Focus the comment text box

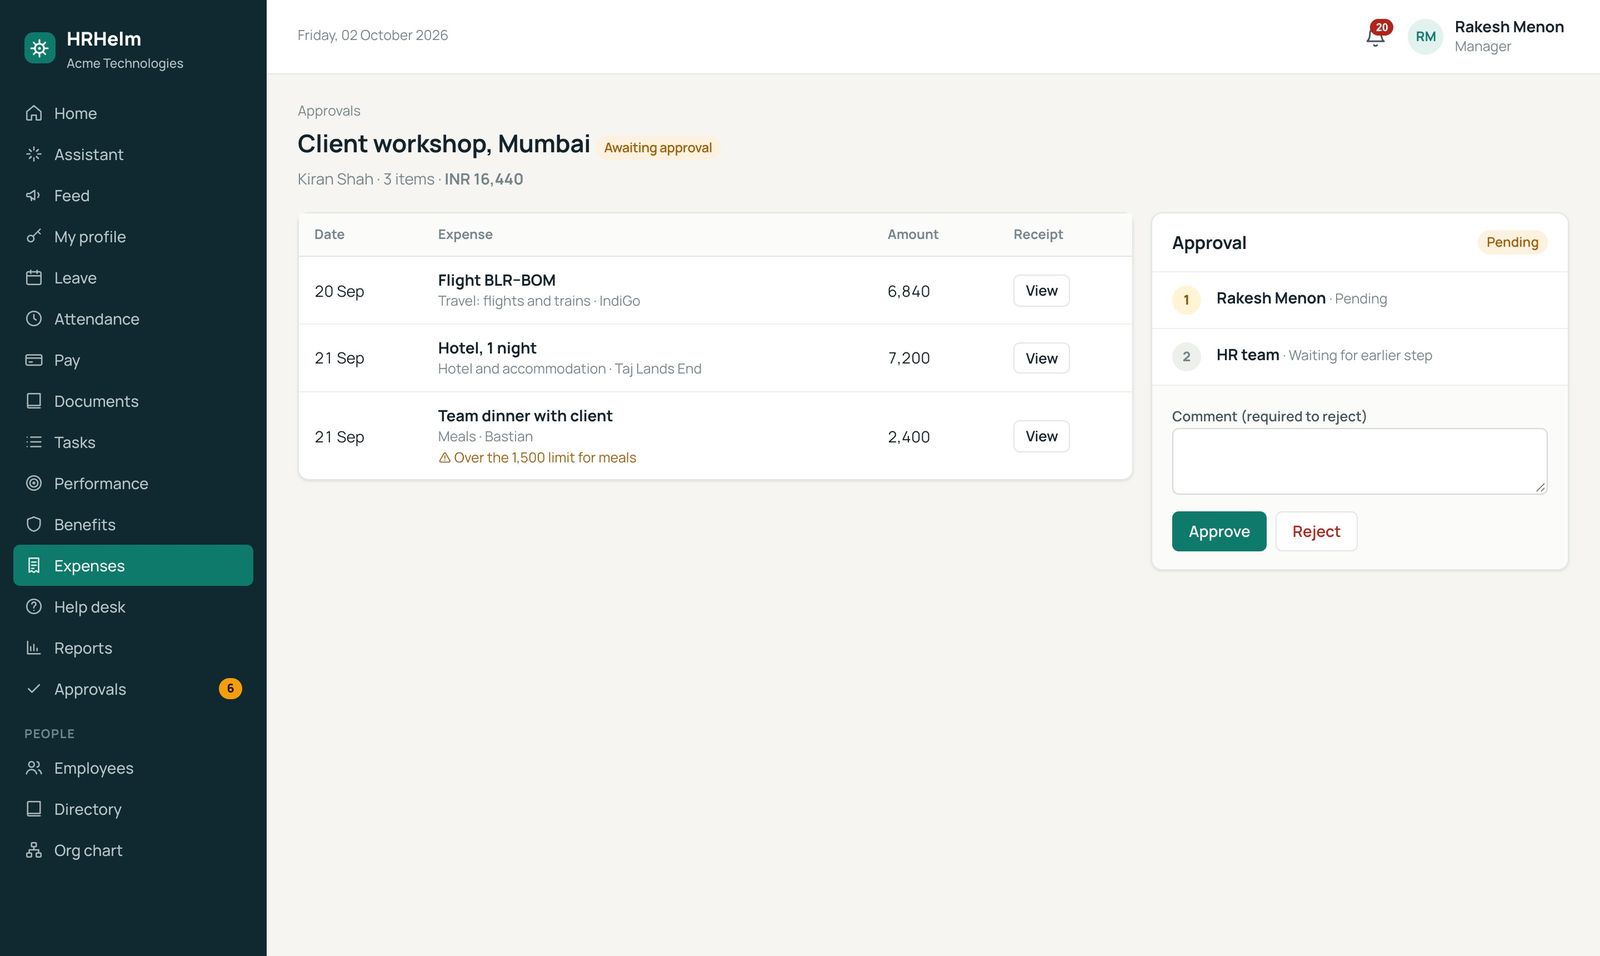pyautogui.click(x=1359, y=461)
